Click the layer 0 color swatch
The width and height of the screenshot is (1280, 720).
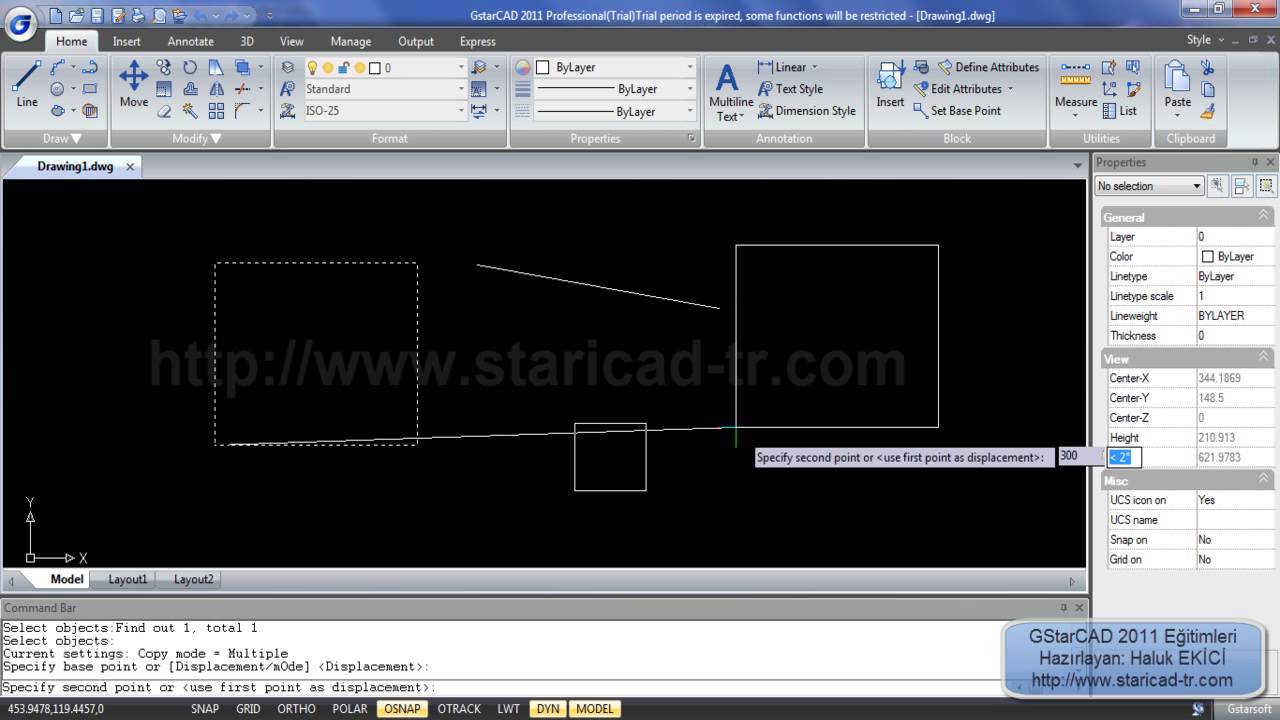coord(374,68)
